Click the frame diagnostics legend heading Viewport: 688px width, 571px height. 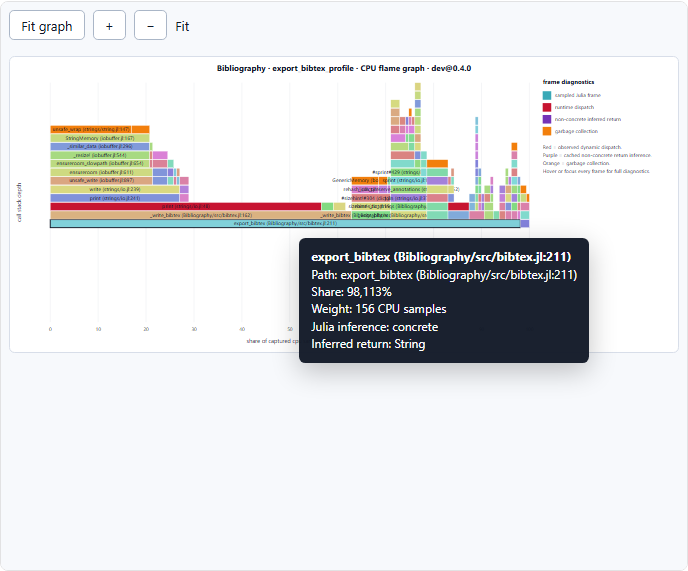568,82
